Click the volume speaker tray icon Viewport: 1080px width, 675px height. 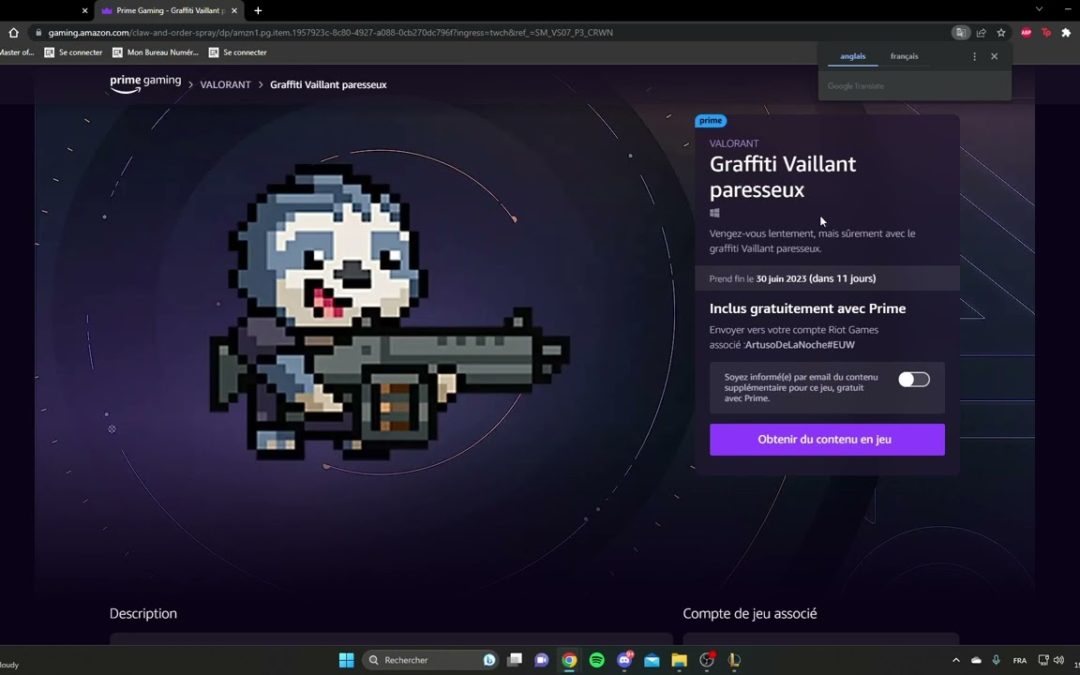point(1059,660)
